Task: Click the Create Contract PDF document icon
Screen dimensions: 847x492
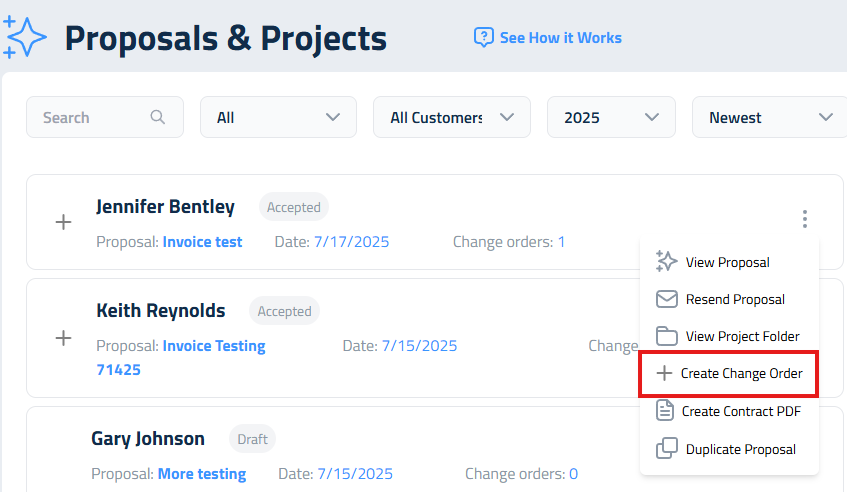Action: [x=665, y=410]
